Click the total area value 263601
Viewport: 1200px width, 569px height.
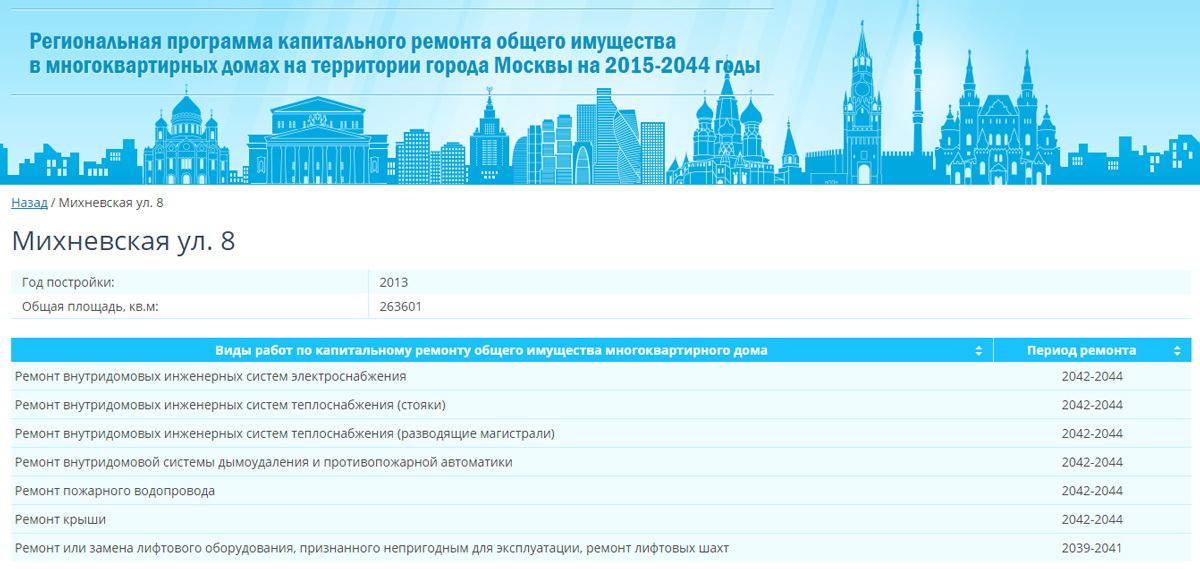tap(401, 307)
